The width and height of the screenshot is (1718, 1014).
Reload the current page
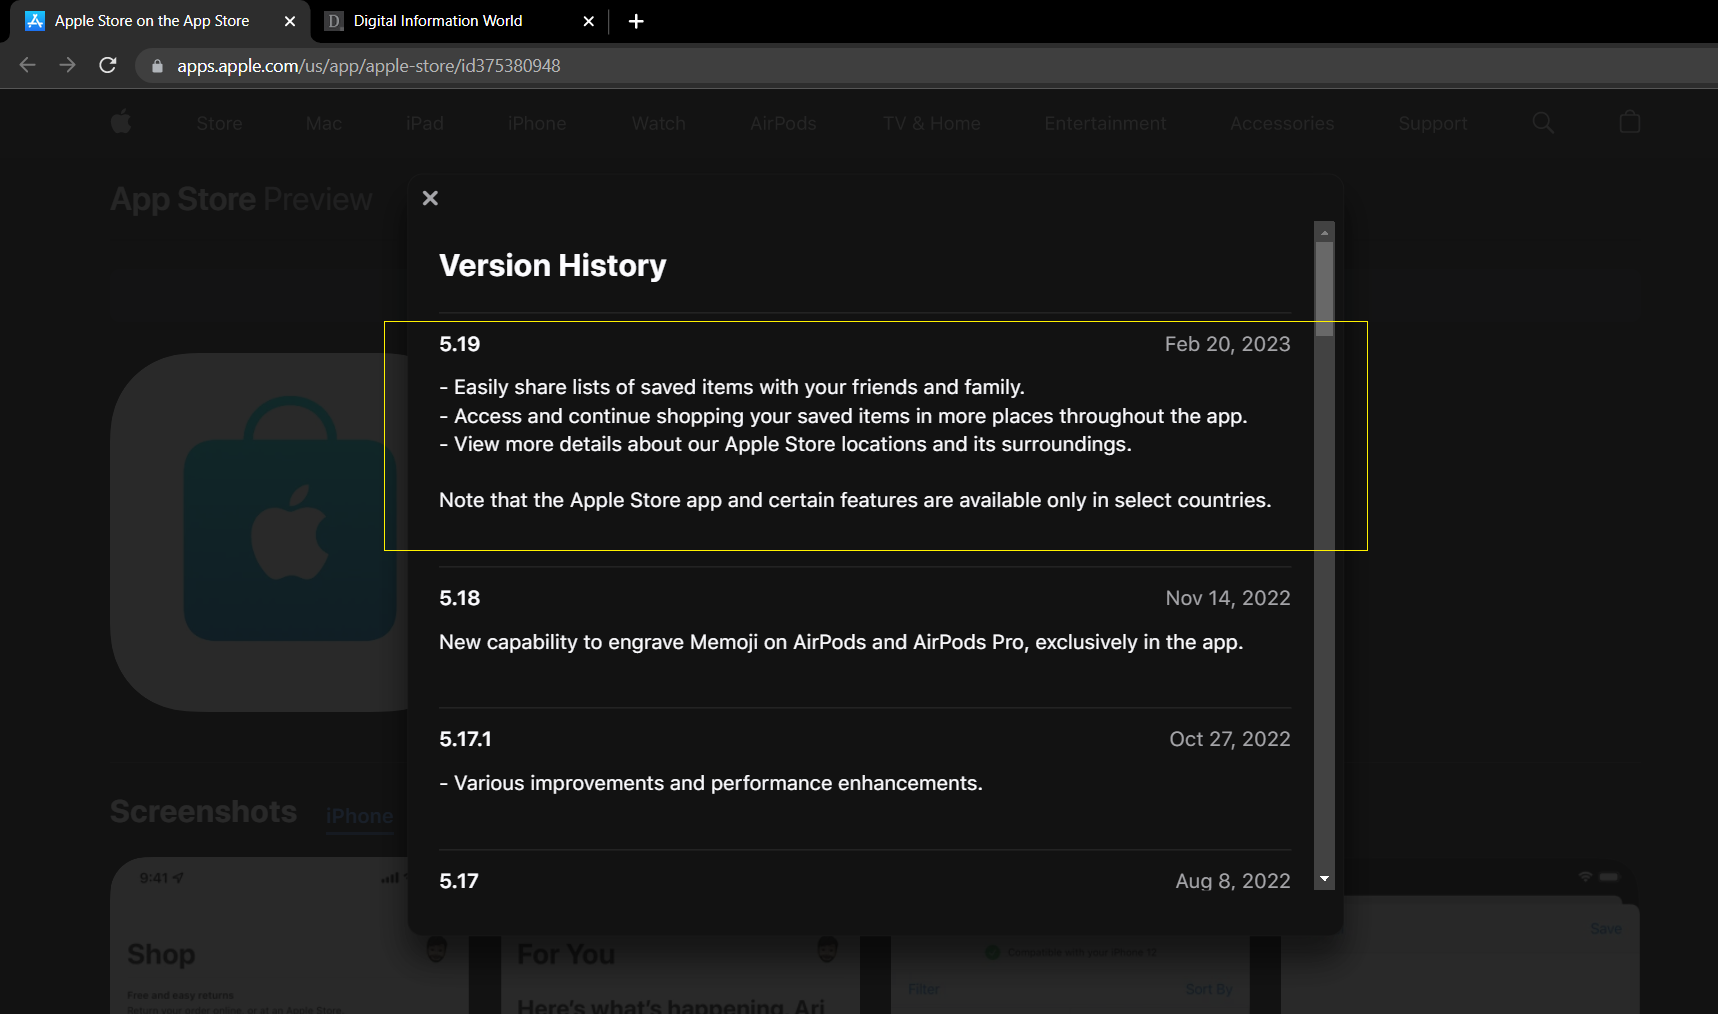click(108, 65)
